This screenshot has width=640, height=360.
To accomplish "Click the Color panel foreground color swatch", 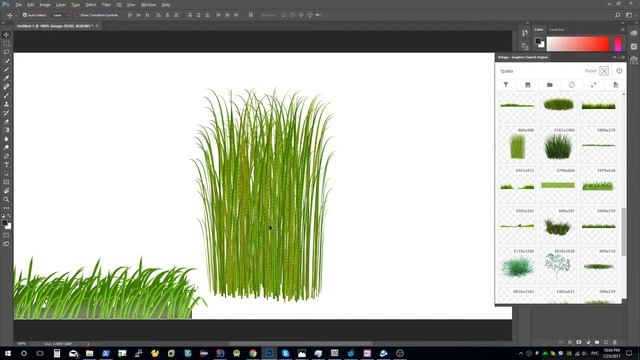I will click(x=538, y=41).
